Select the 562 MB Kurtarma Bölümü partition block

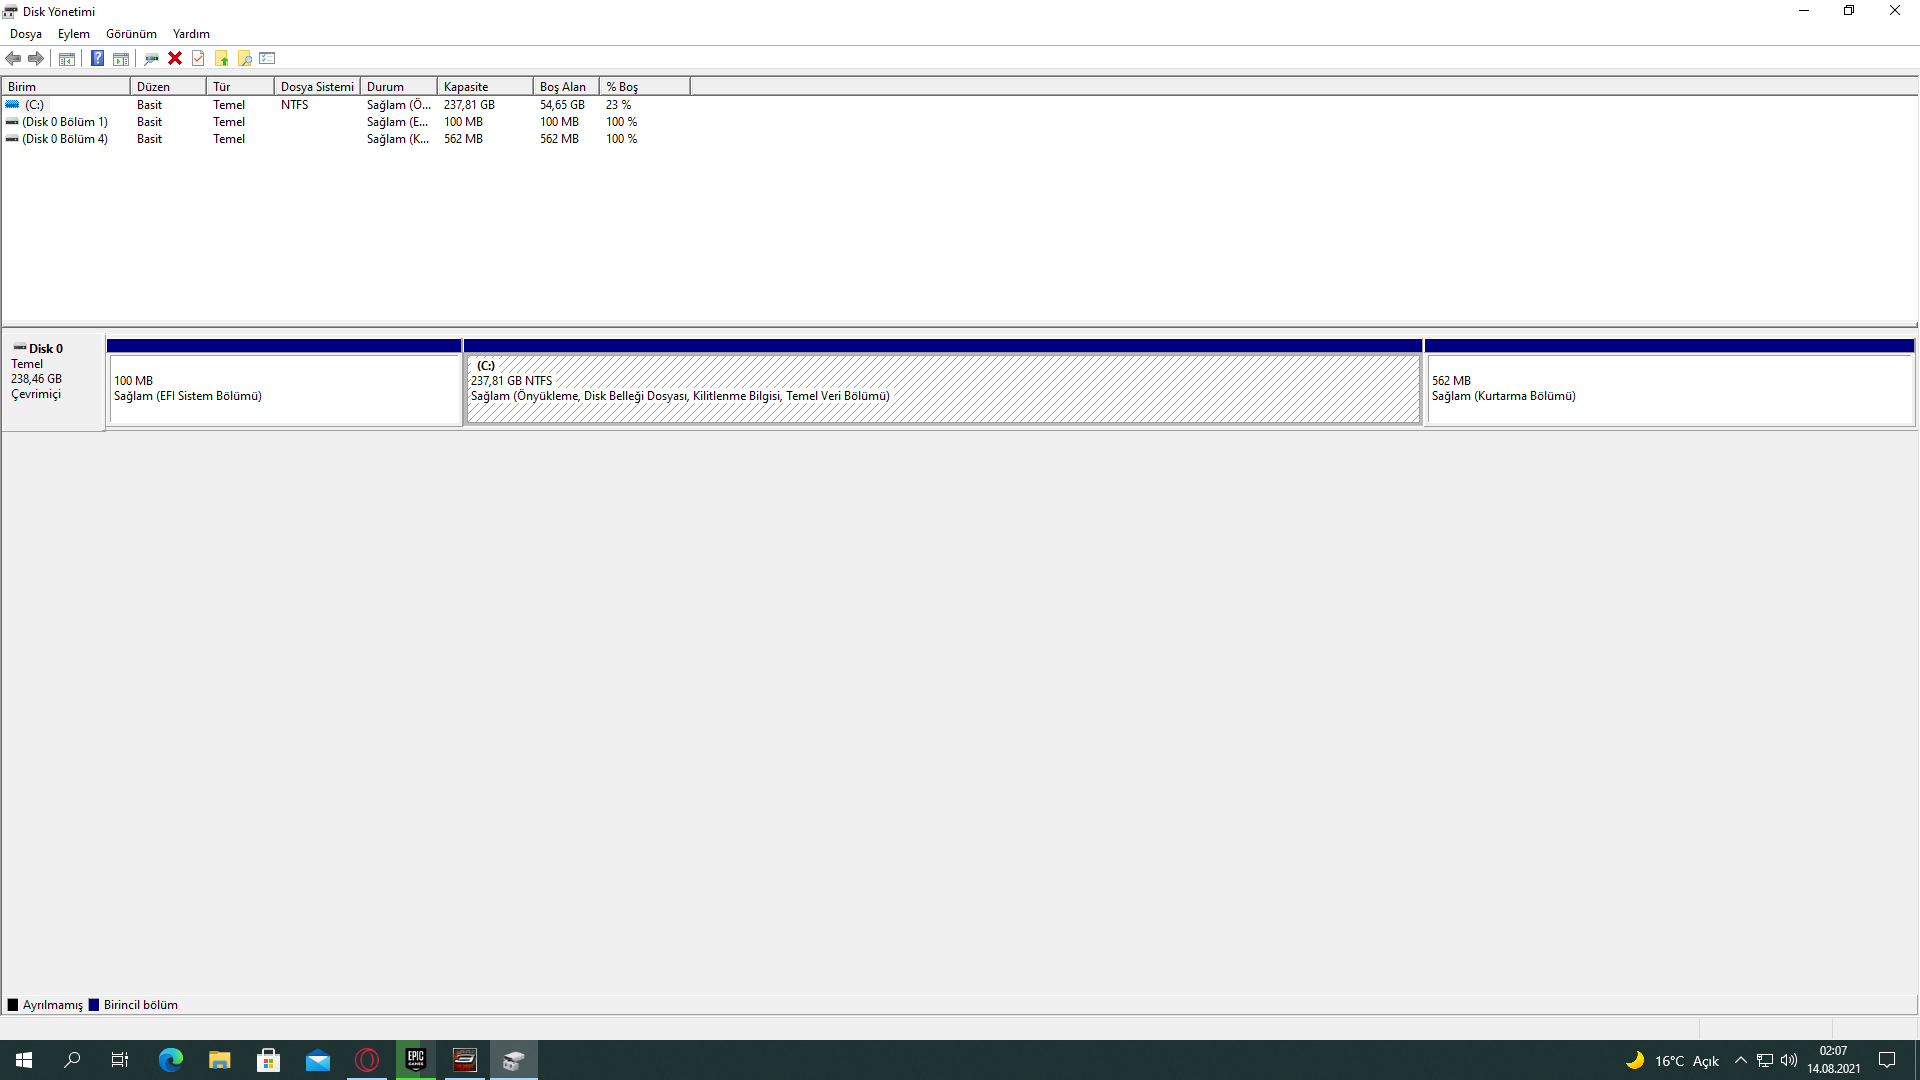click(x=1668, y=390)
